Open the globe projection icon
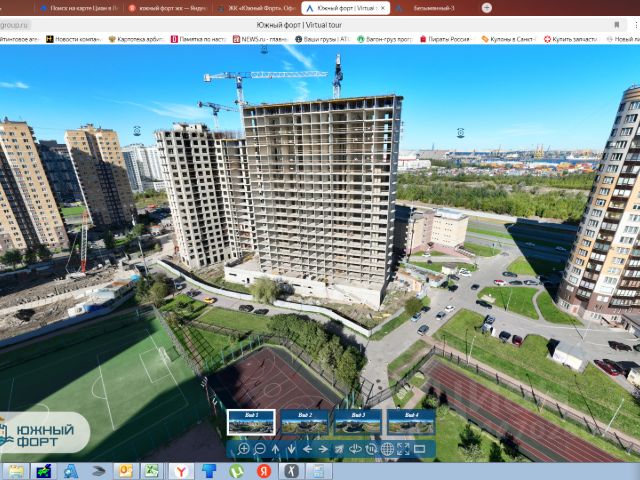Image resolution: width=640 pixels, height=480 pixels. click(x=387, y=449)
